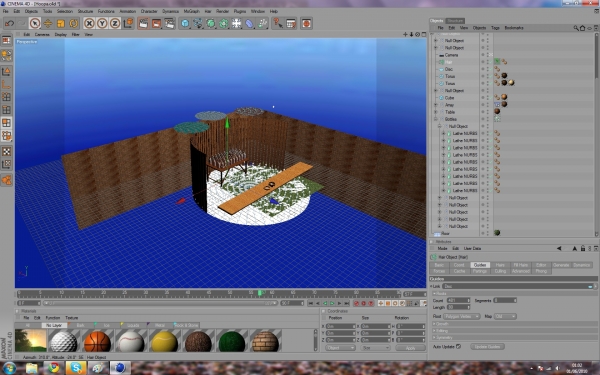Render the active view with the clapperboard icon
The width and height of the screenshot is (600, 375).
(x=143, y=23)
